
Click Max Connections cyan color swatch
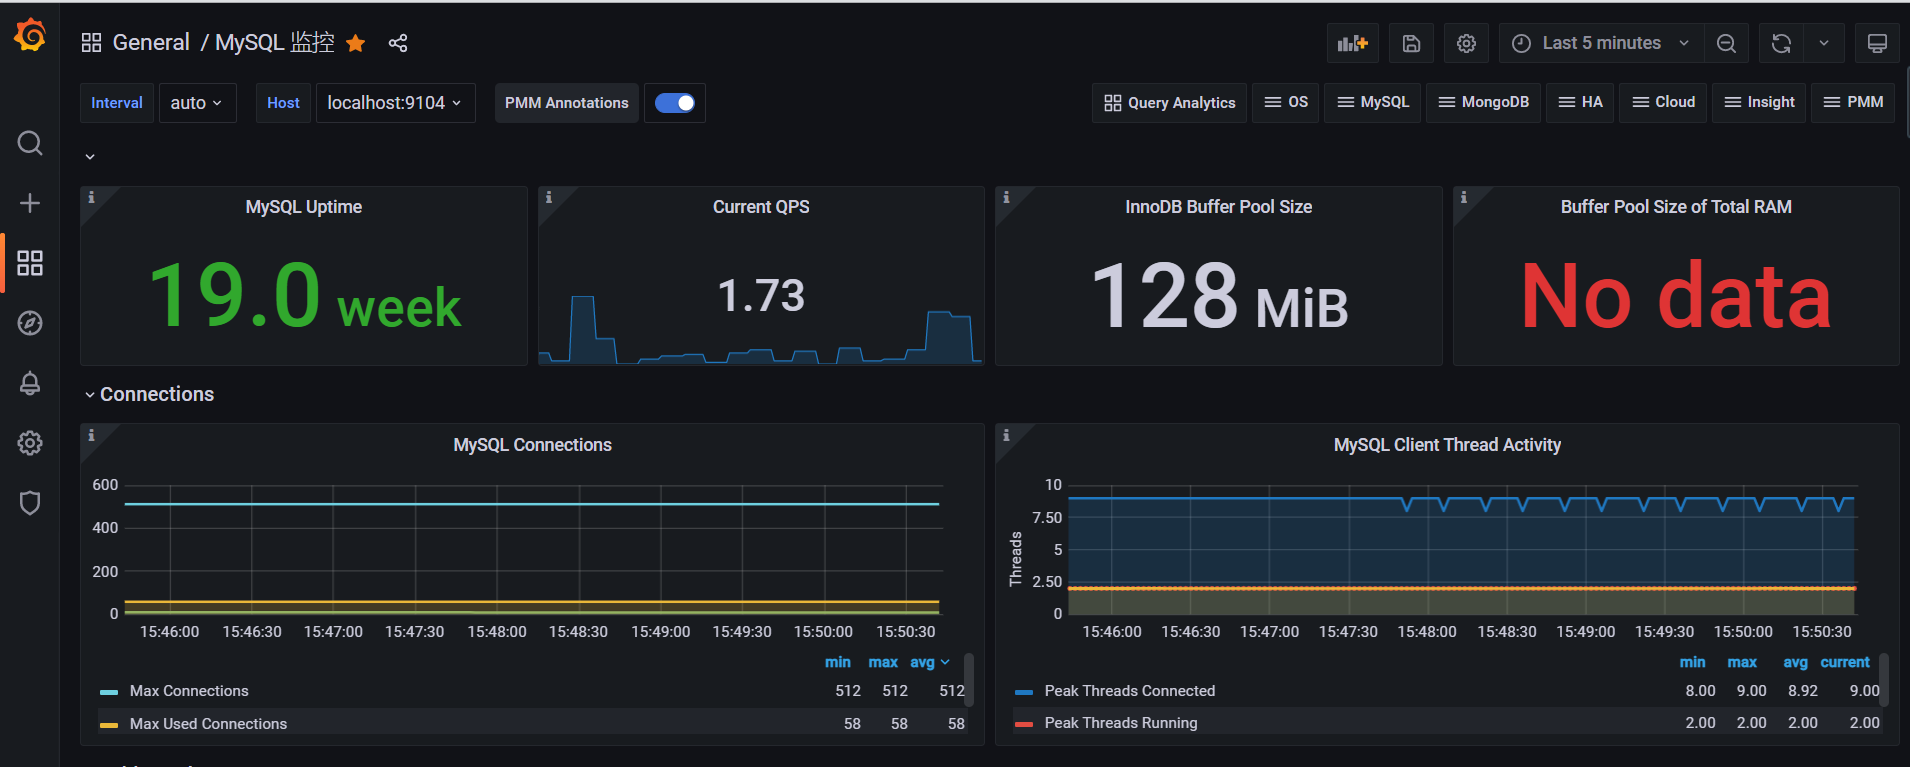pos(109,692)
